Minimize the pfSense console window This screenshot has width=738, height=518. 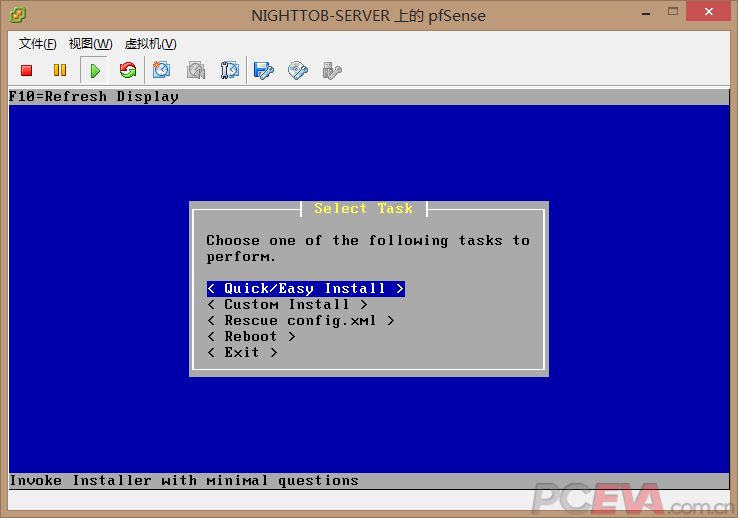point(649,13)
